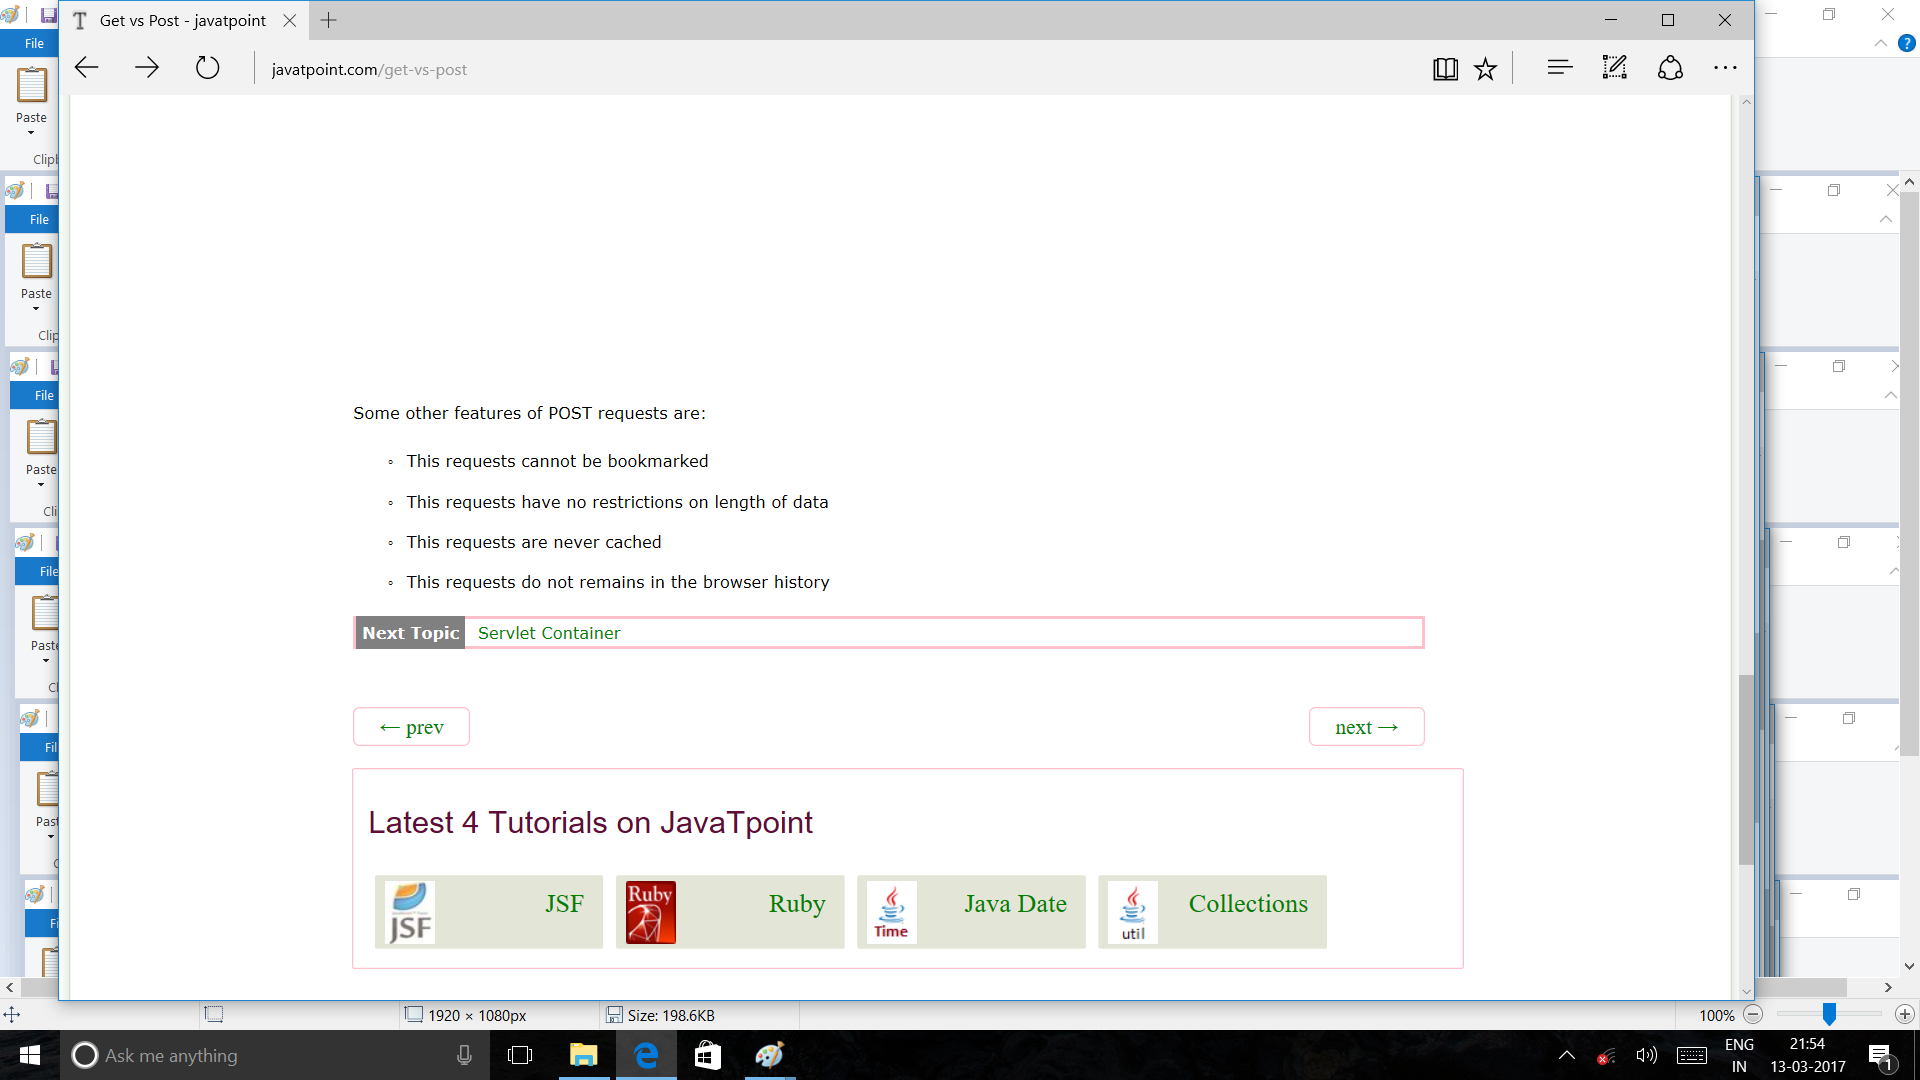Click Windows Store taskbar icon
This screenshot has height=1080, width=1920.
[x=708, y=1055]
